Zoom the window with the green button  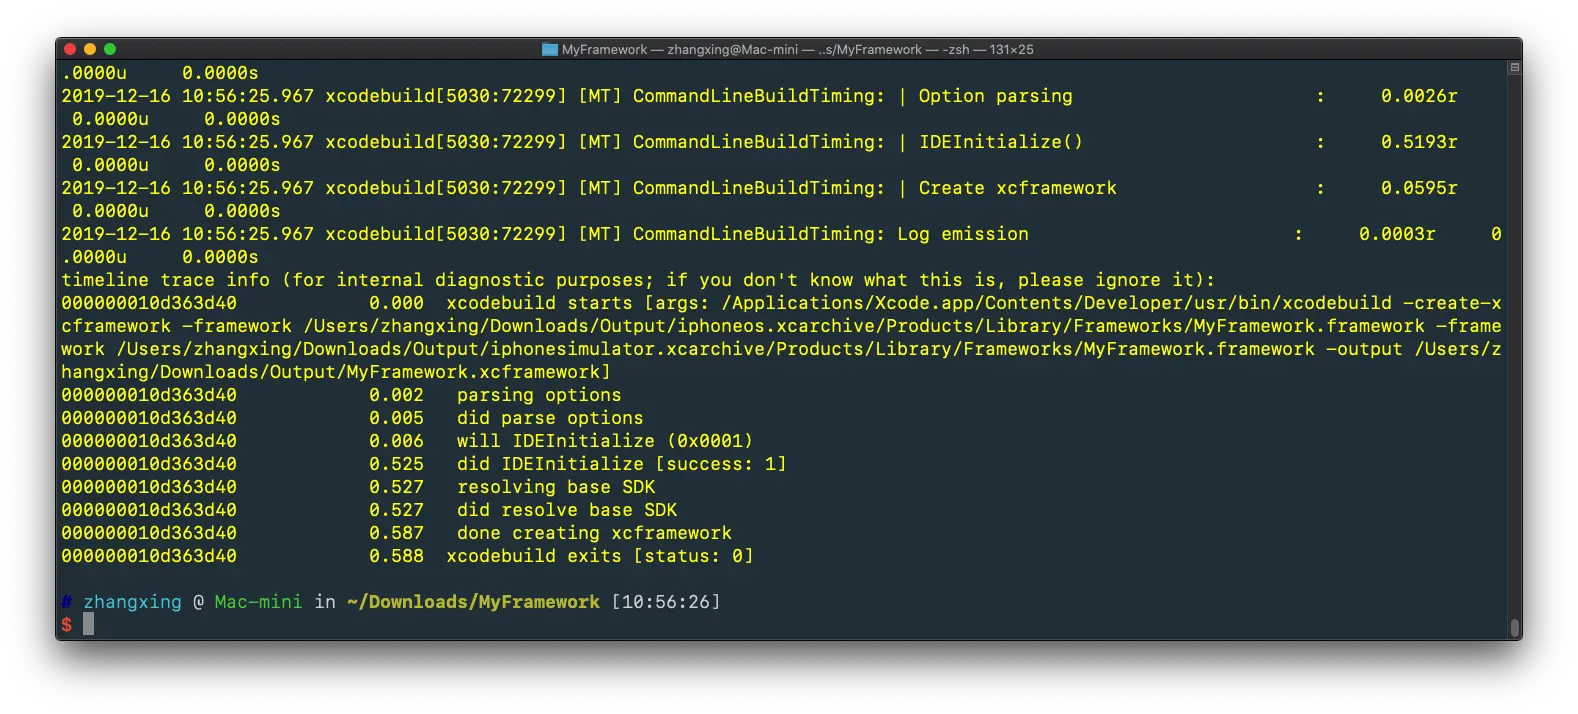(110, 49)
